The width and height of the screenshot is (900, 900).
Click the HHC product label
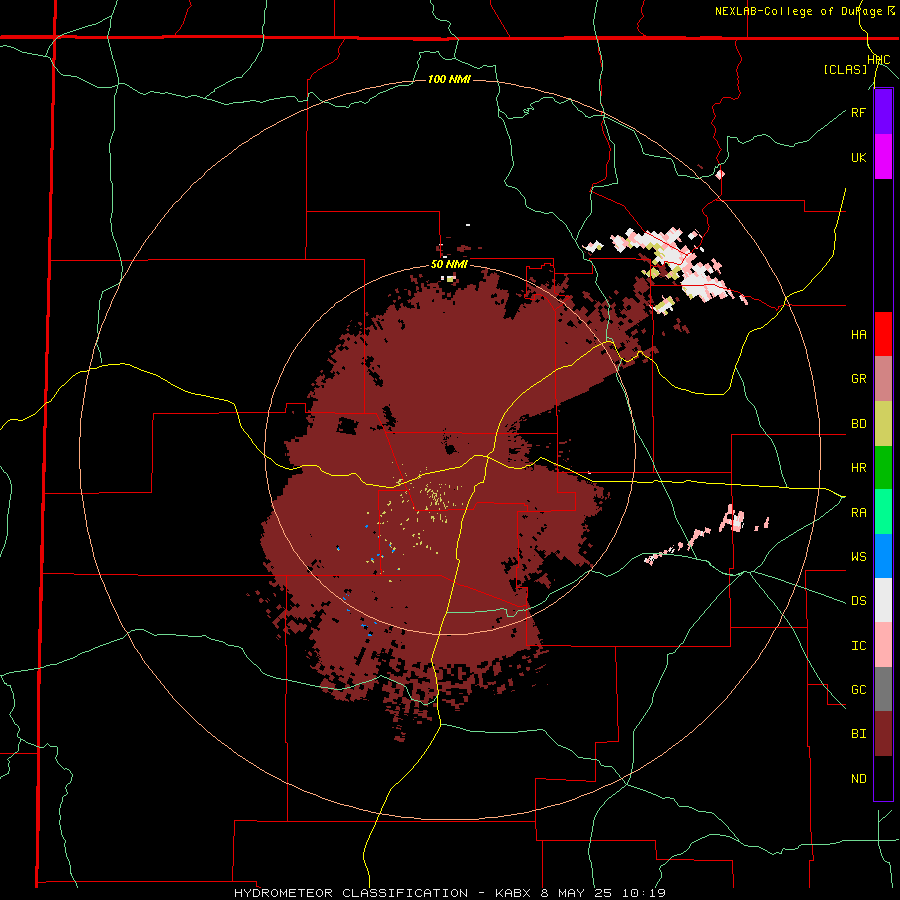[x=879, y=60]
